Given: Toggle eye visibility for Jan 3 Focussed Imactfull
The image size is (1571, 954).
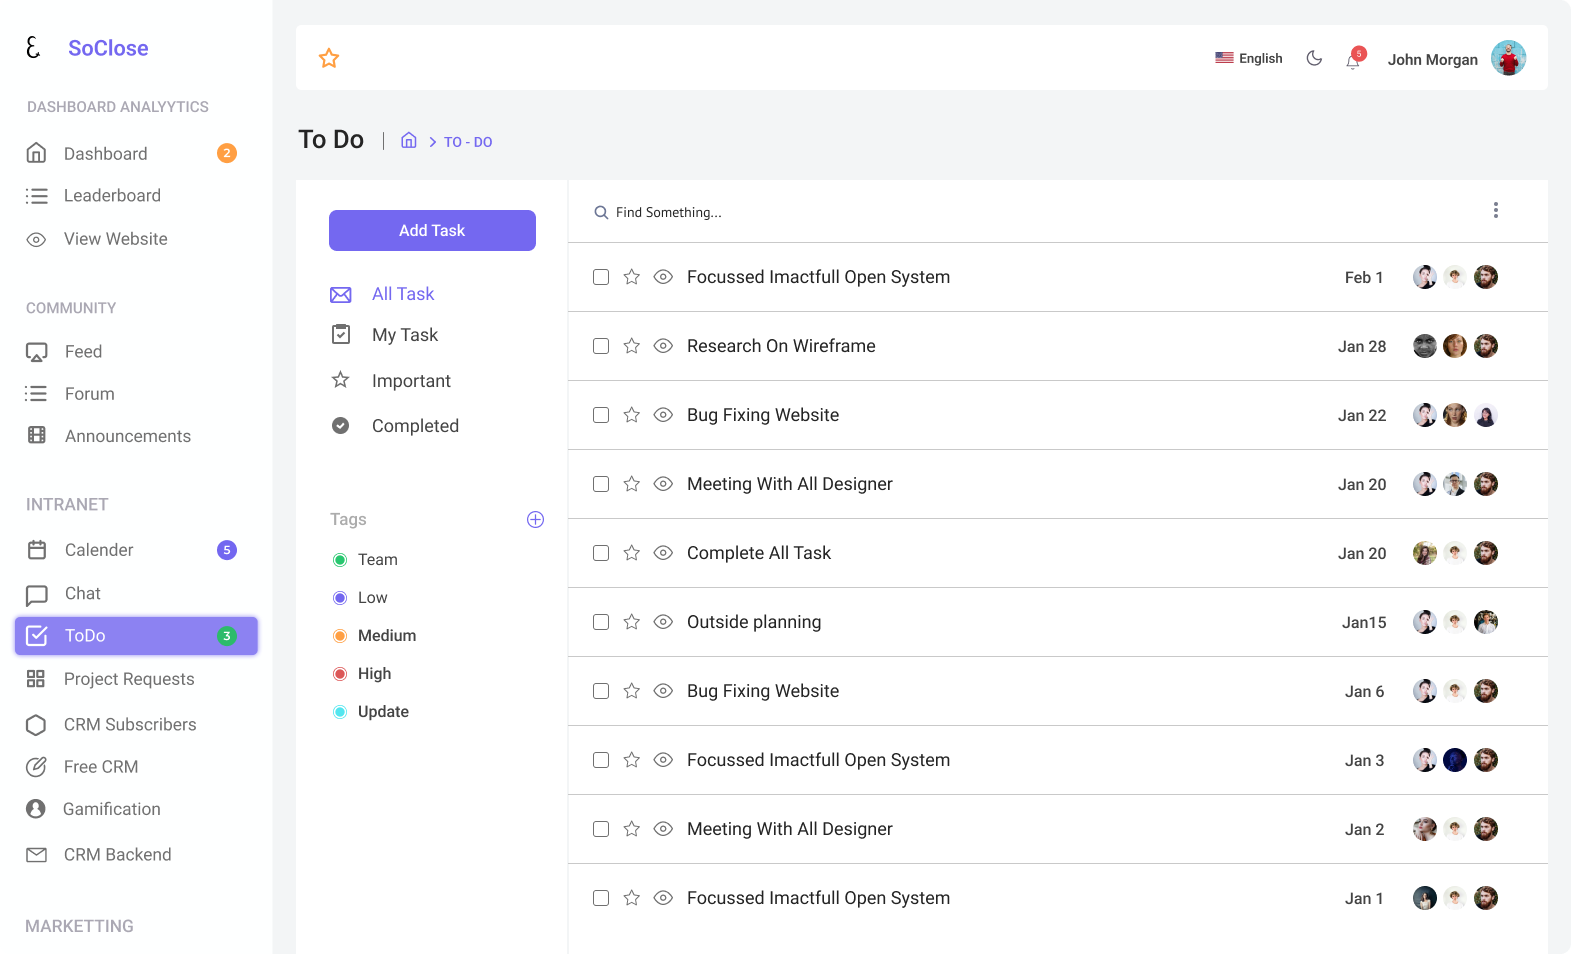Looking at the screenshot, I should pos(663,760).
